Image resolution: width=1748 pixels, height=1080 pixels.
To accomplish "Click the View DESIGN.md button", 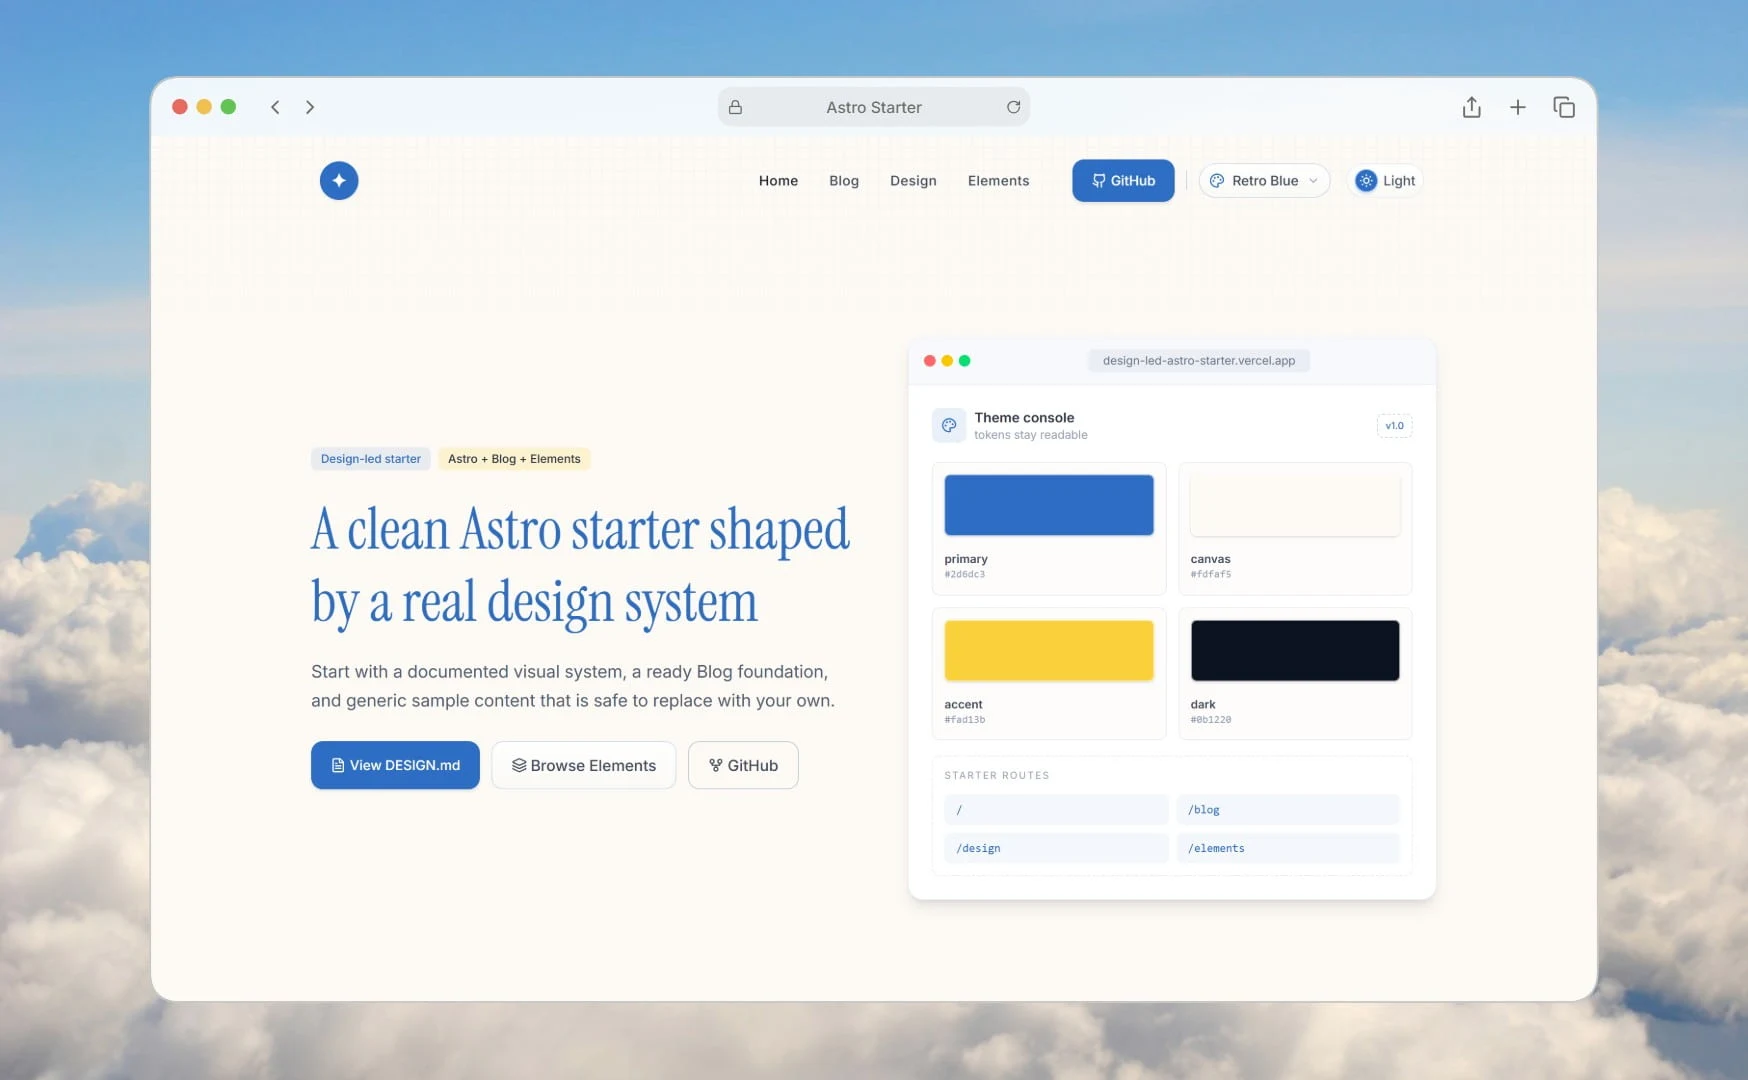I will [x=395, y=765].
